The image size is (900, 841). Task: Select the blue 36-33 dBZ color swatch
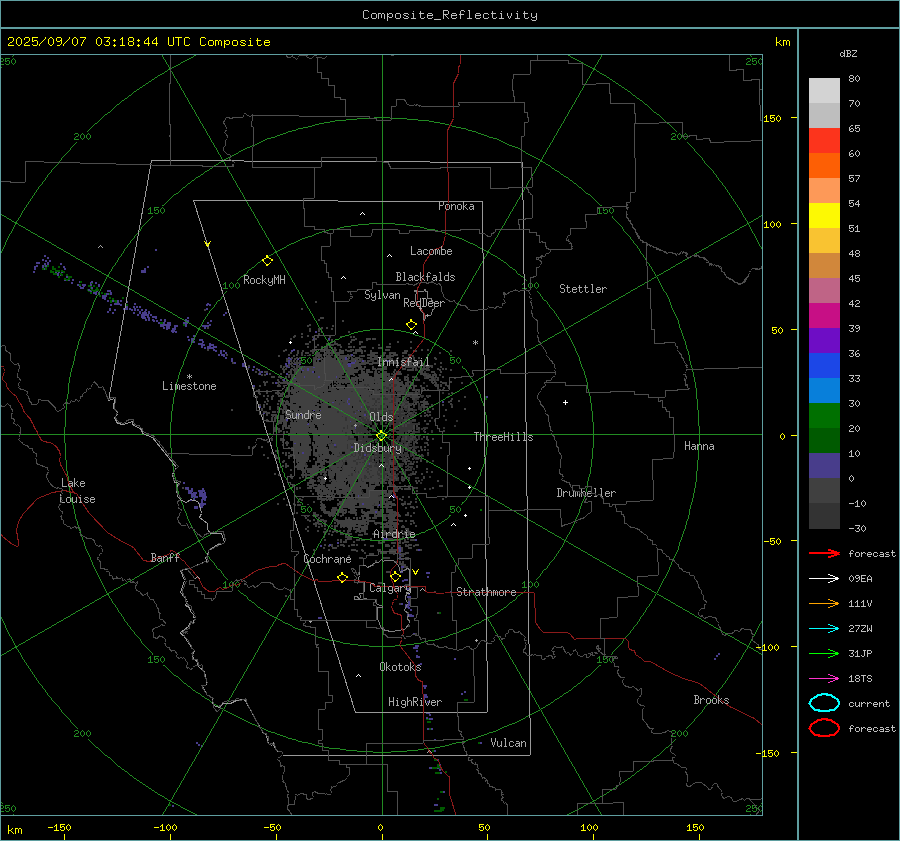824,366
